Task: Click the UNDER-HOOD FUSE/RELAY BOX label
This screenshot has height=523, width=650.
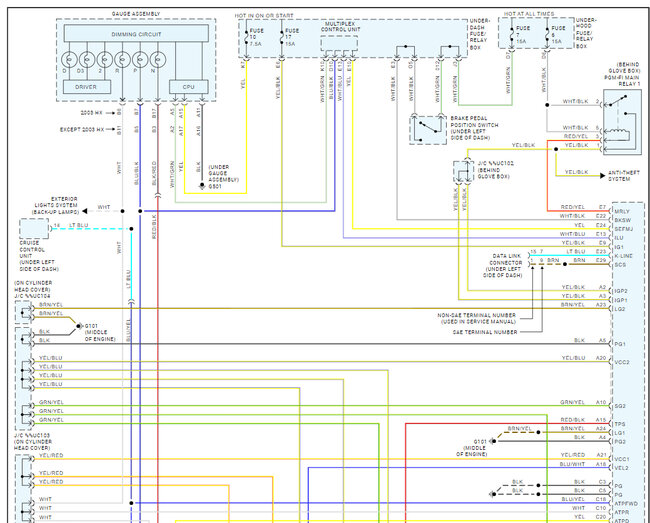Action: (586, 33)
